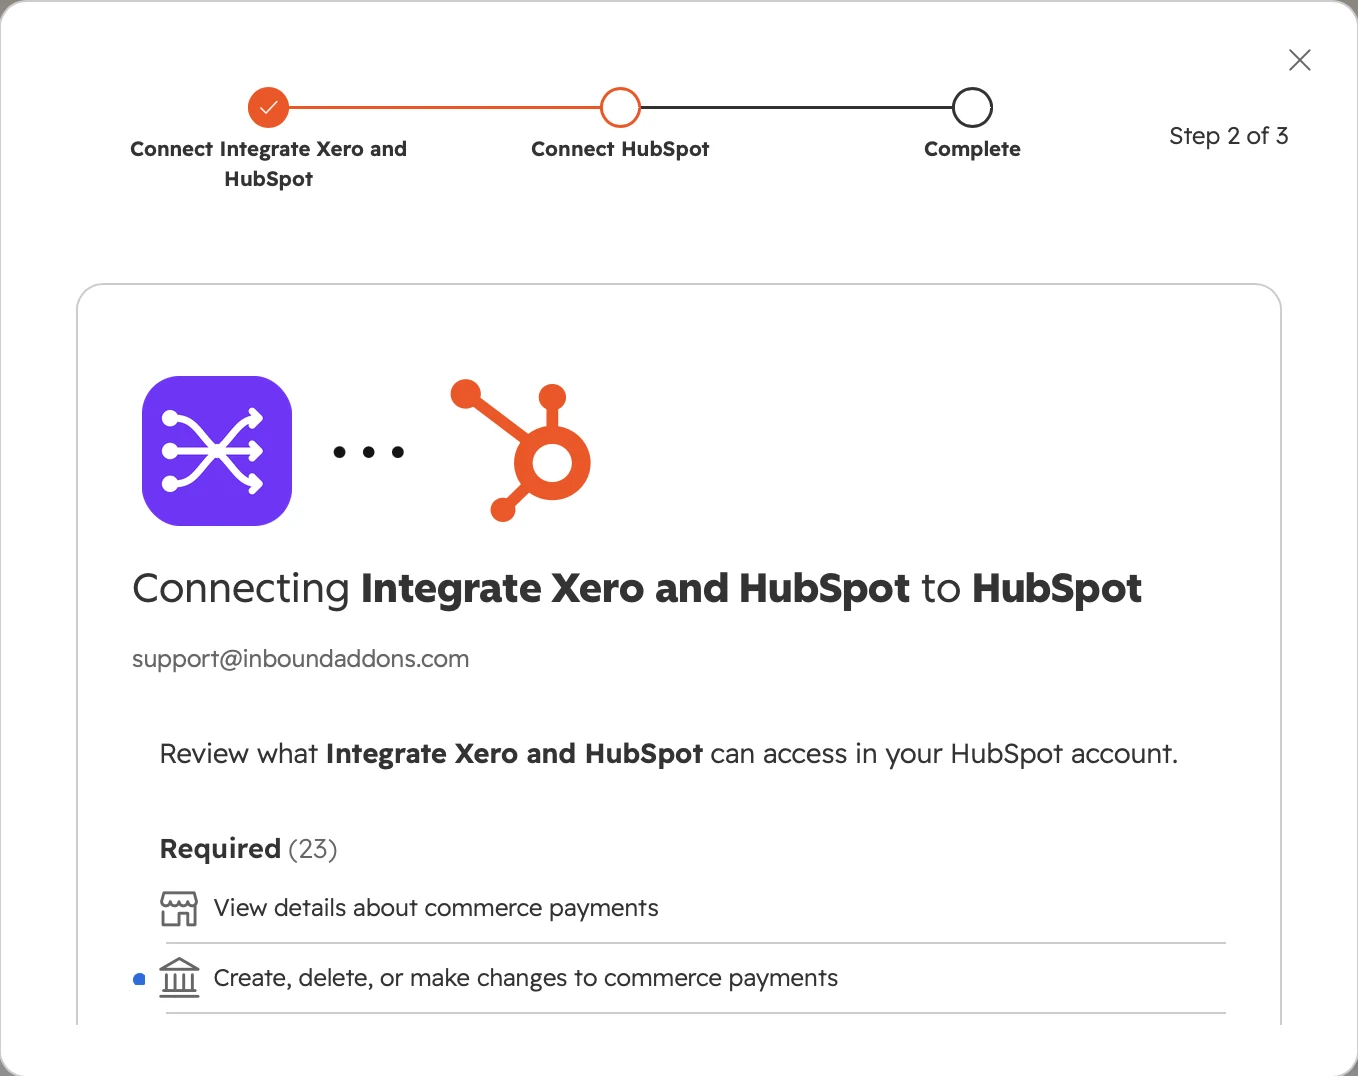Click the Complete step circle
The width and height of the screenshot is (1358, 1076).
point(972,108)
